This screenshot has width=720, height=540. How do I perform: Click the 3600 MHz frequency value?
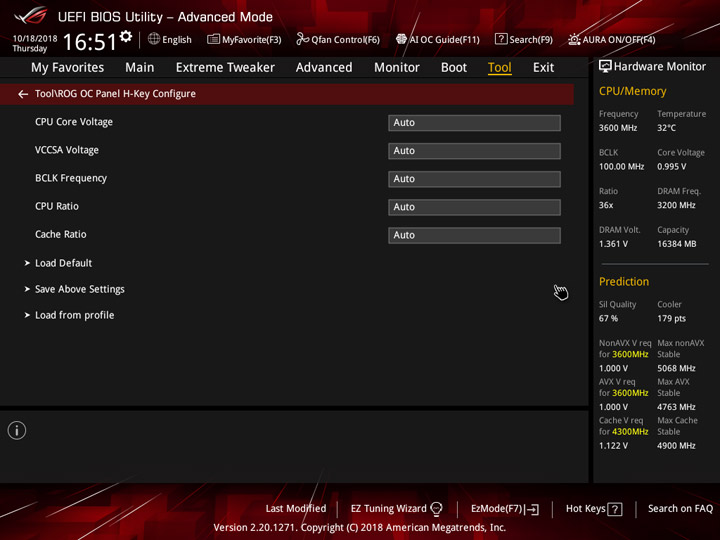point(618,128)
